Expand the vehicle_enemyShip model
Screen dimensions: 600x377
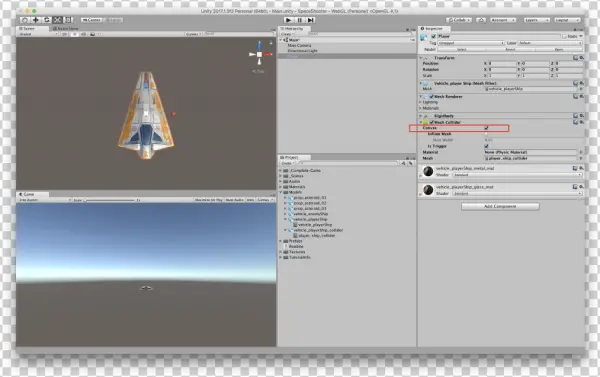coord(285,214)
